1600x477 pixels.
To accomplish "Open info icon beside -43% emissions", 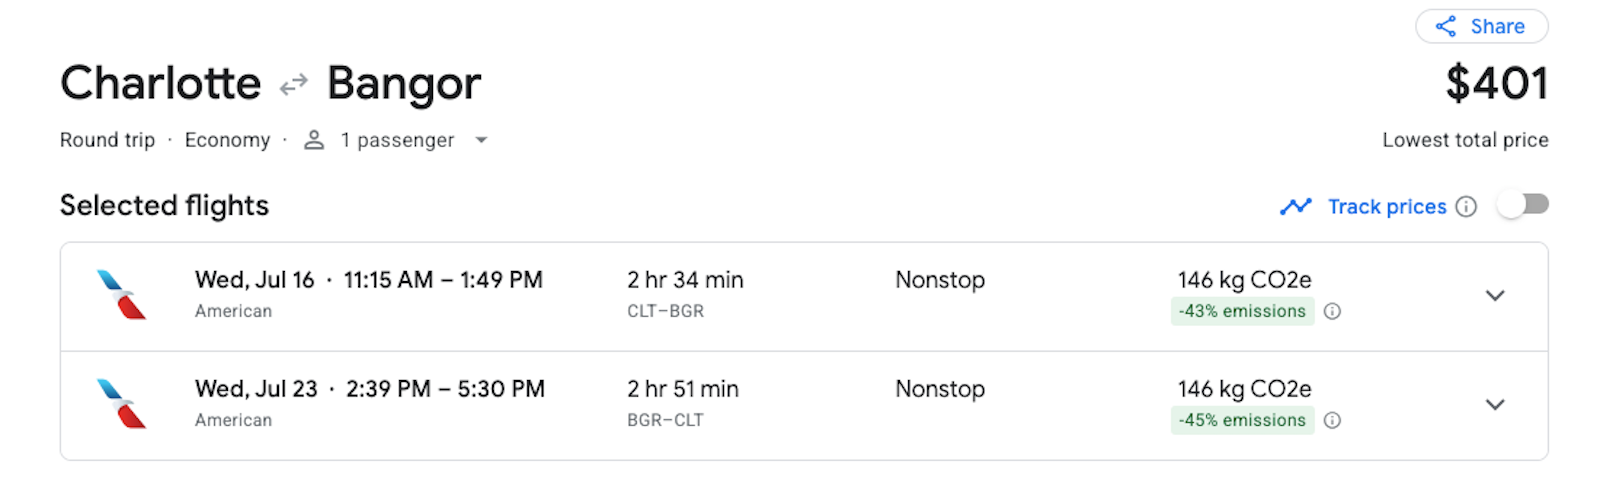I will coord(1332,311).
